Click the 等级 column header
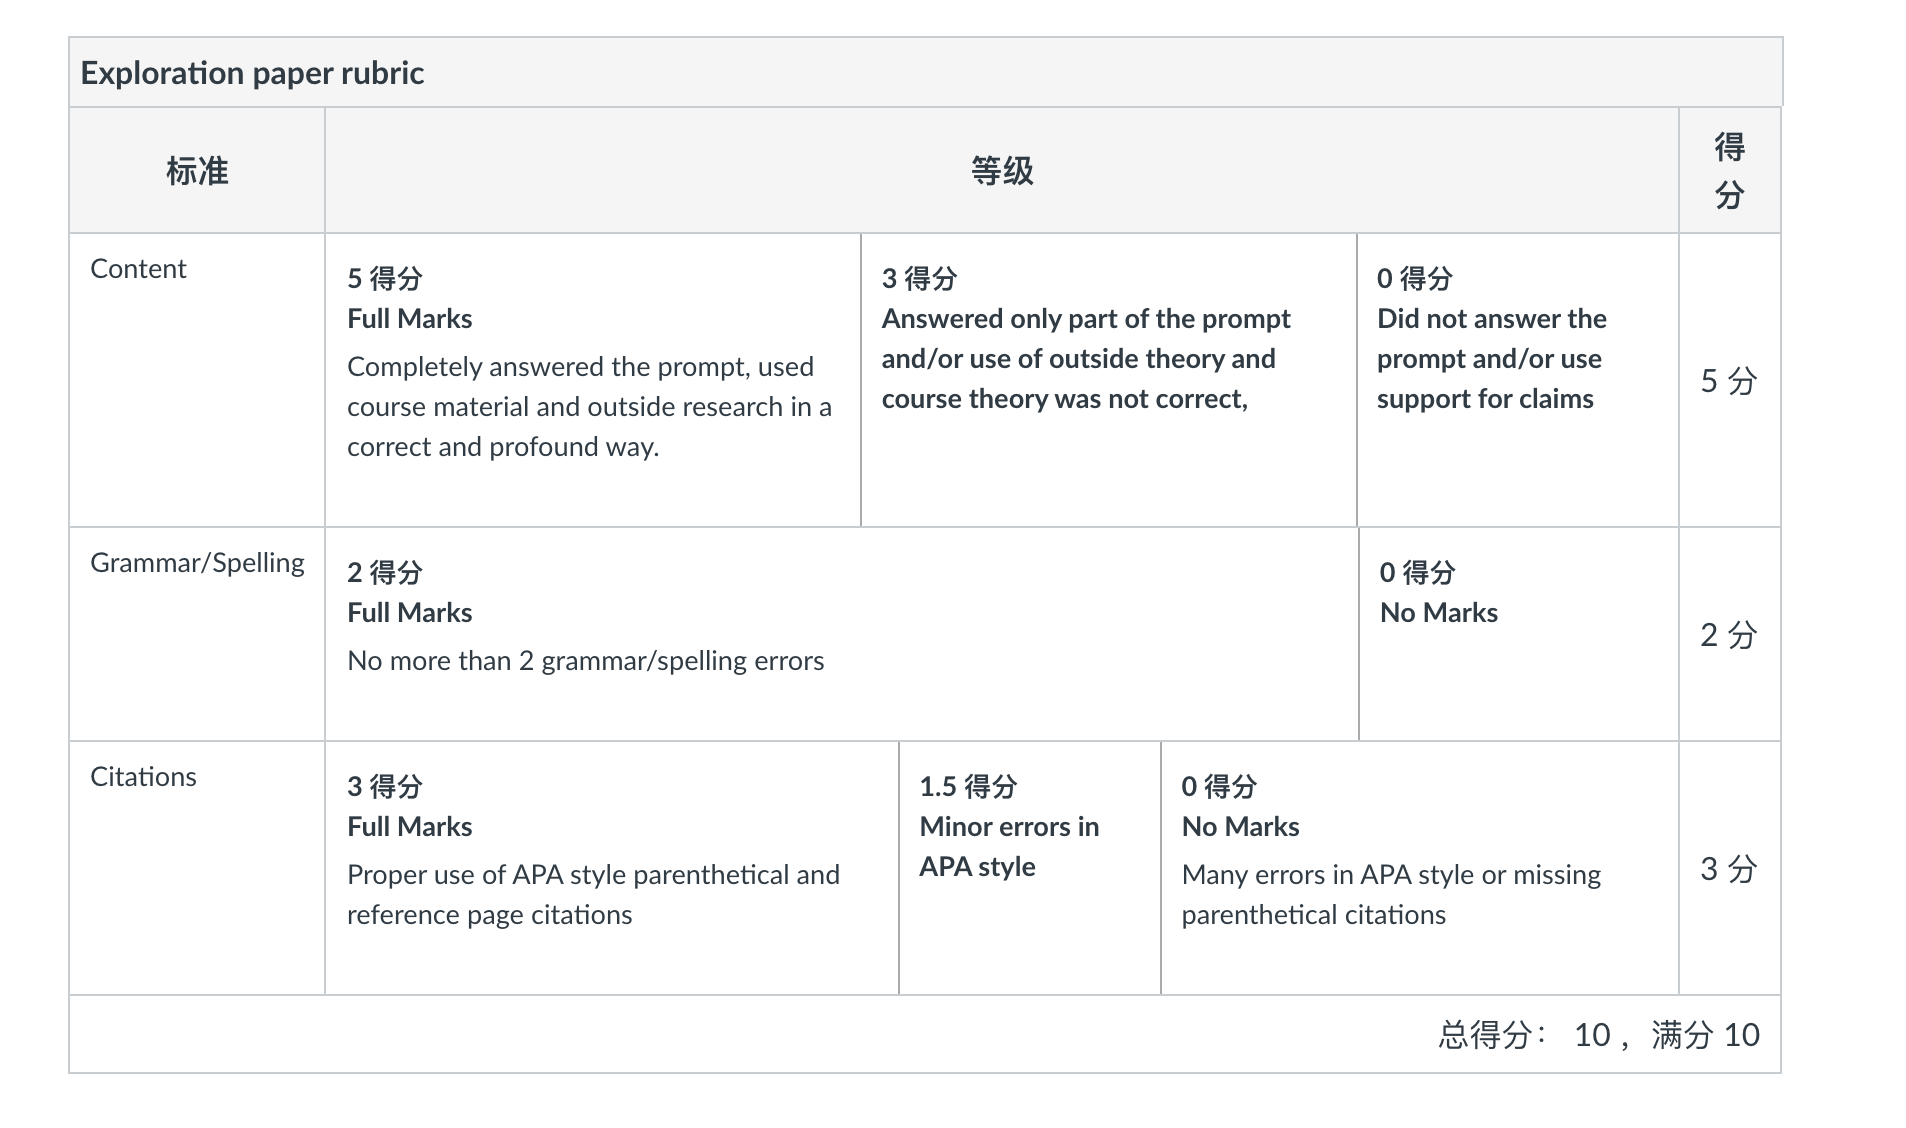 [x=1002, y=171]
